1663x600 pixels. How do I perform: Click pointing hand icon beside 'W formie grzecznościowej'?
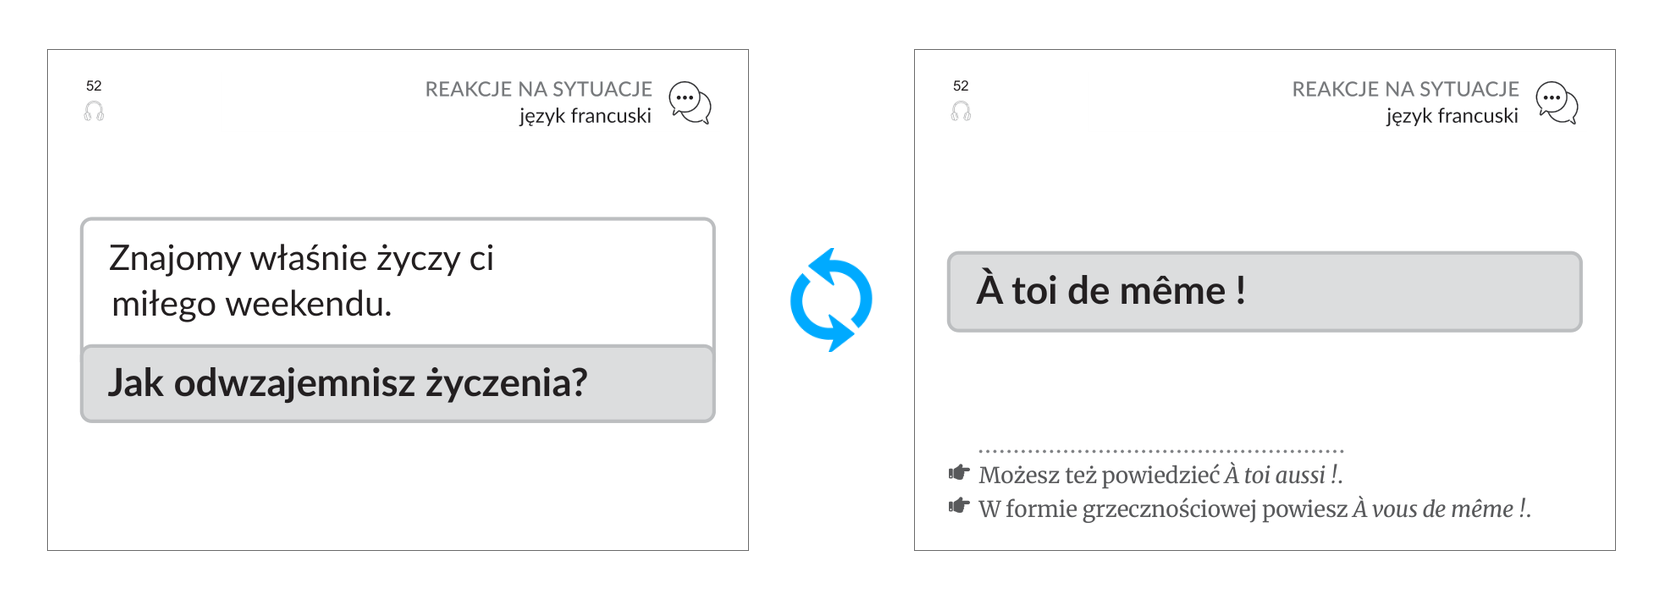(959, 506)
